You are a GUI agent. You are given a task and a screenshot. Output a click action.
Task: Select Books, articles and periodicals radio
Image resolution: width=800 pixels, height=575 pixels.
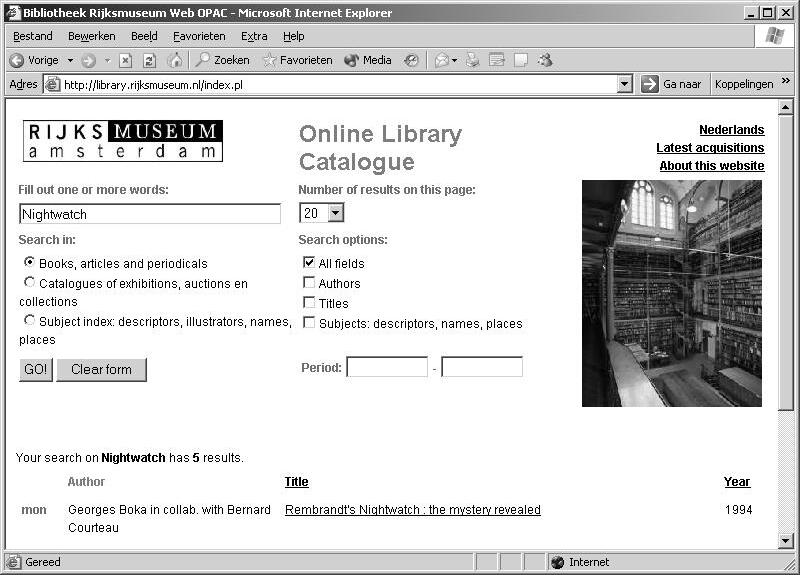[x=30, y=262]
